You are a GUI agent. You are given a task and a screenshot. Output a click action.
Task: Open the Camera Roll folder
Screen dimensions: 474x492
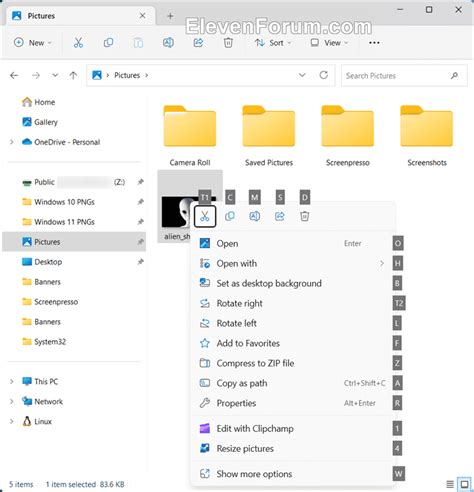pos(190,136)
